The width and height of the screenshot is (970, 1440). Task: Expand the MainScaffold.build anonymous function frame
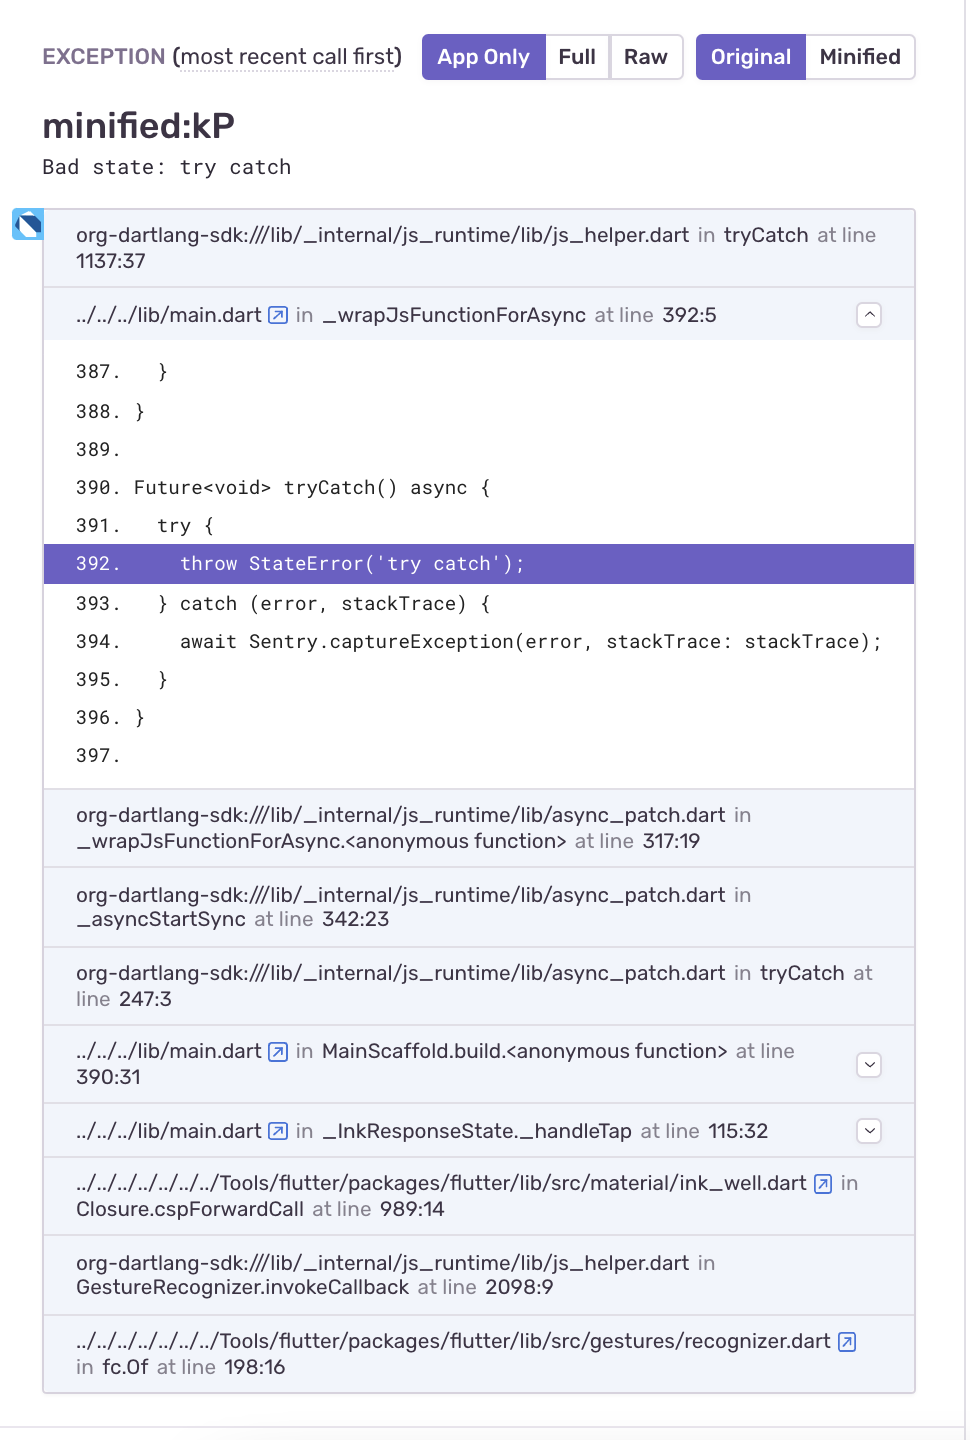[x=868, y=1065]
